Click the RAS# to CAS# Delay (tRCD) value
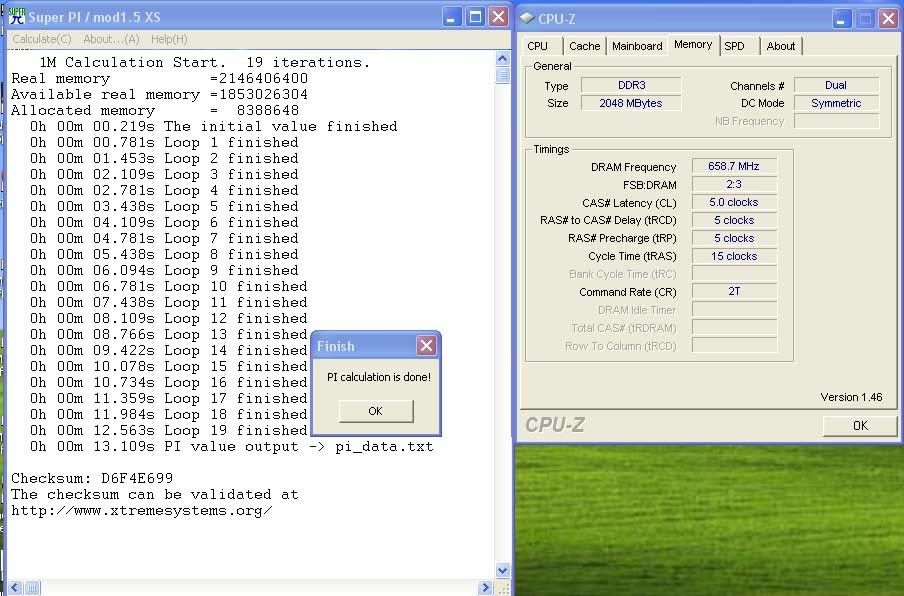This screenshot has width=904, height=596. coord(734,220)
